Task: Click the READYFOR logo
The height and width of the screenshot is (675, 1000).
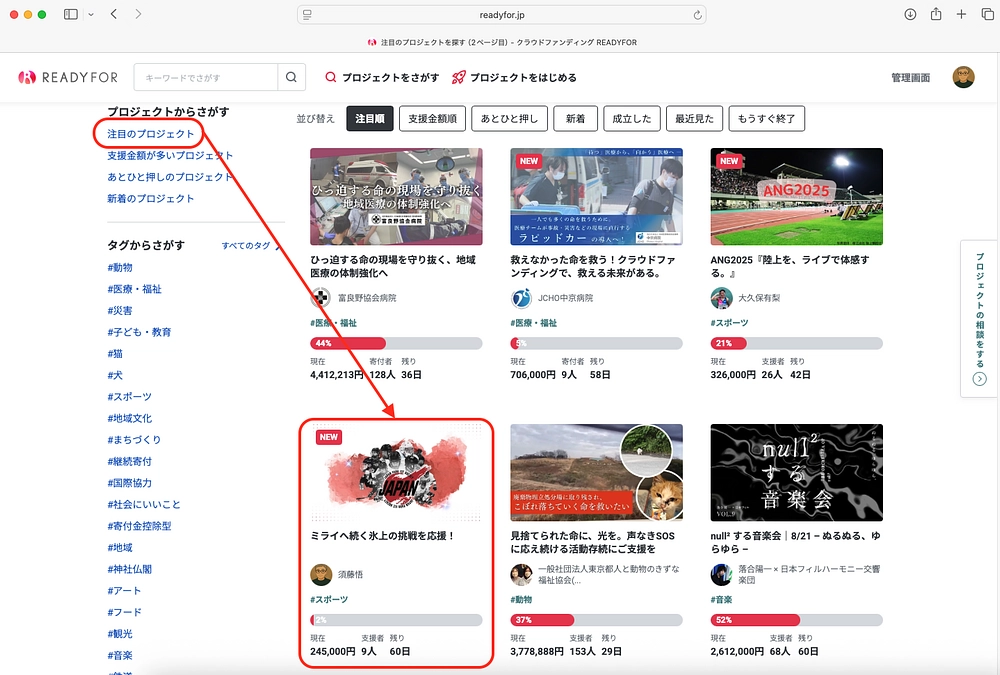Action: [67, 78]
